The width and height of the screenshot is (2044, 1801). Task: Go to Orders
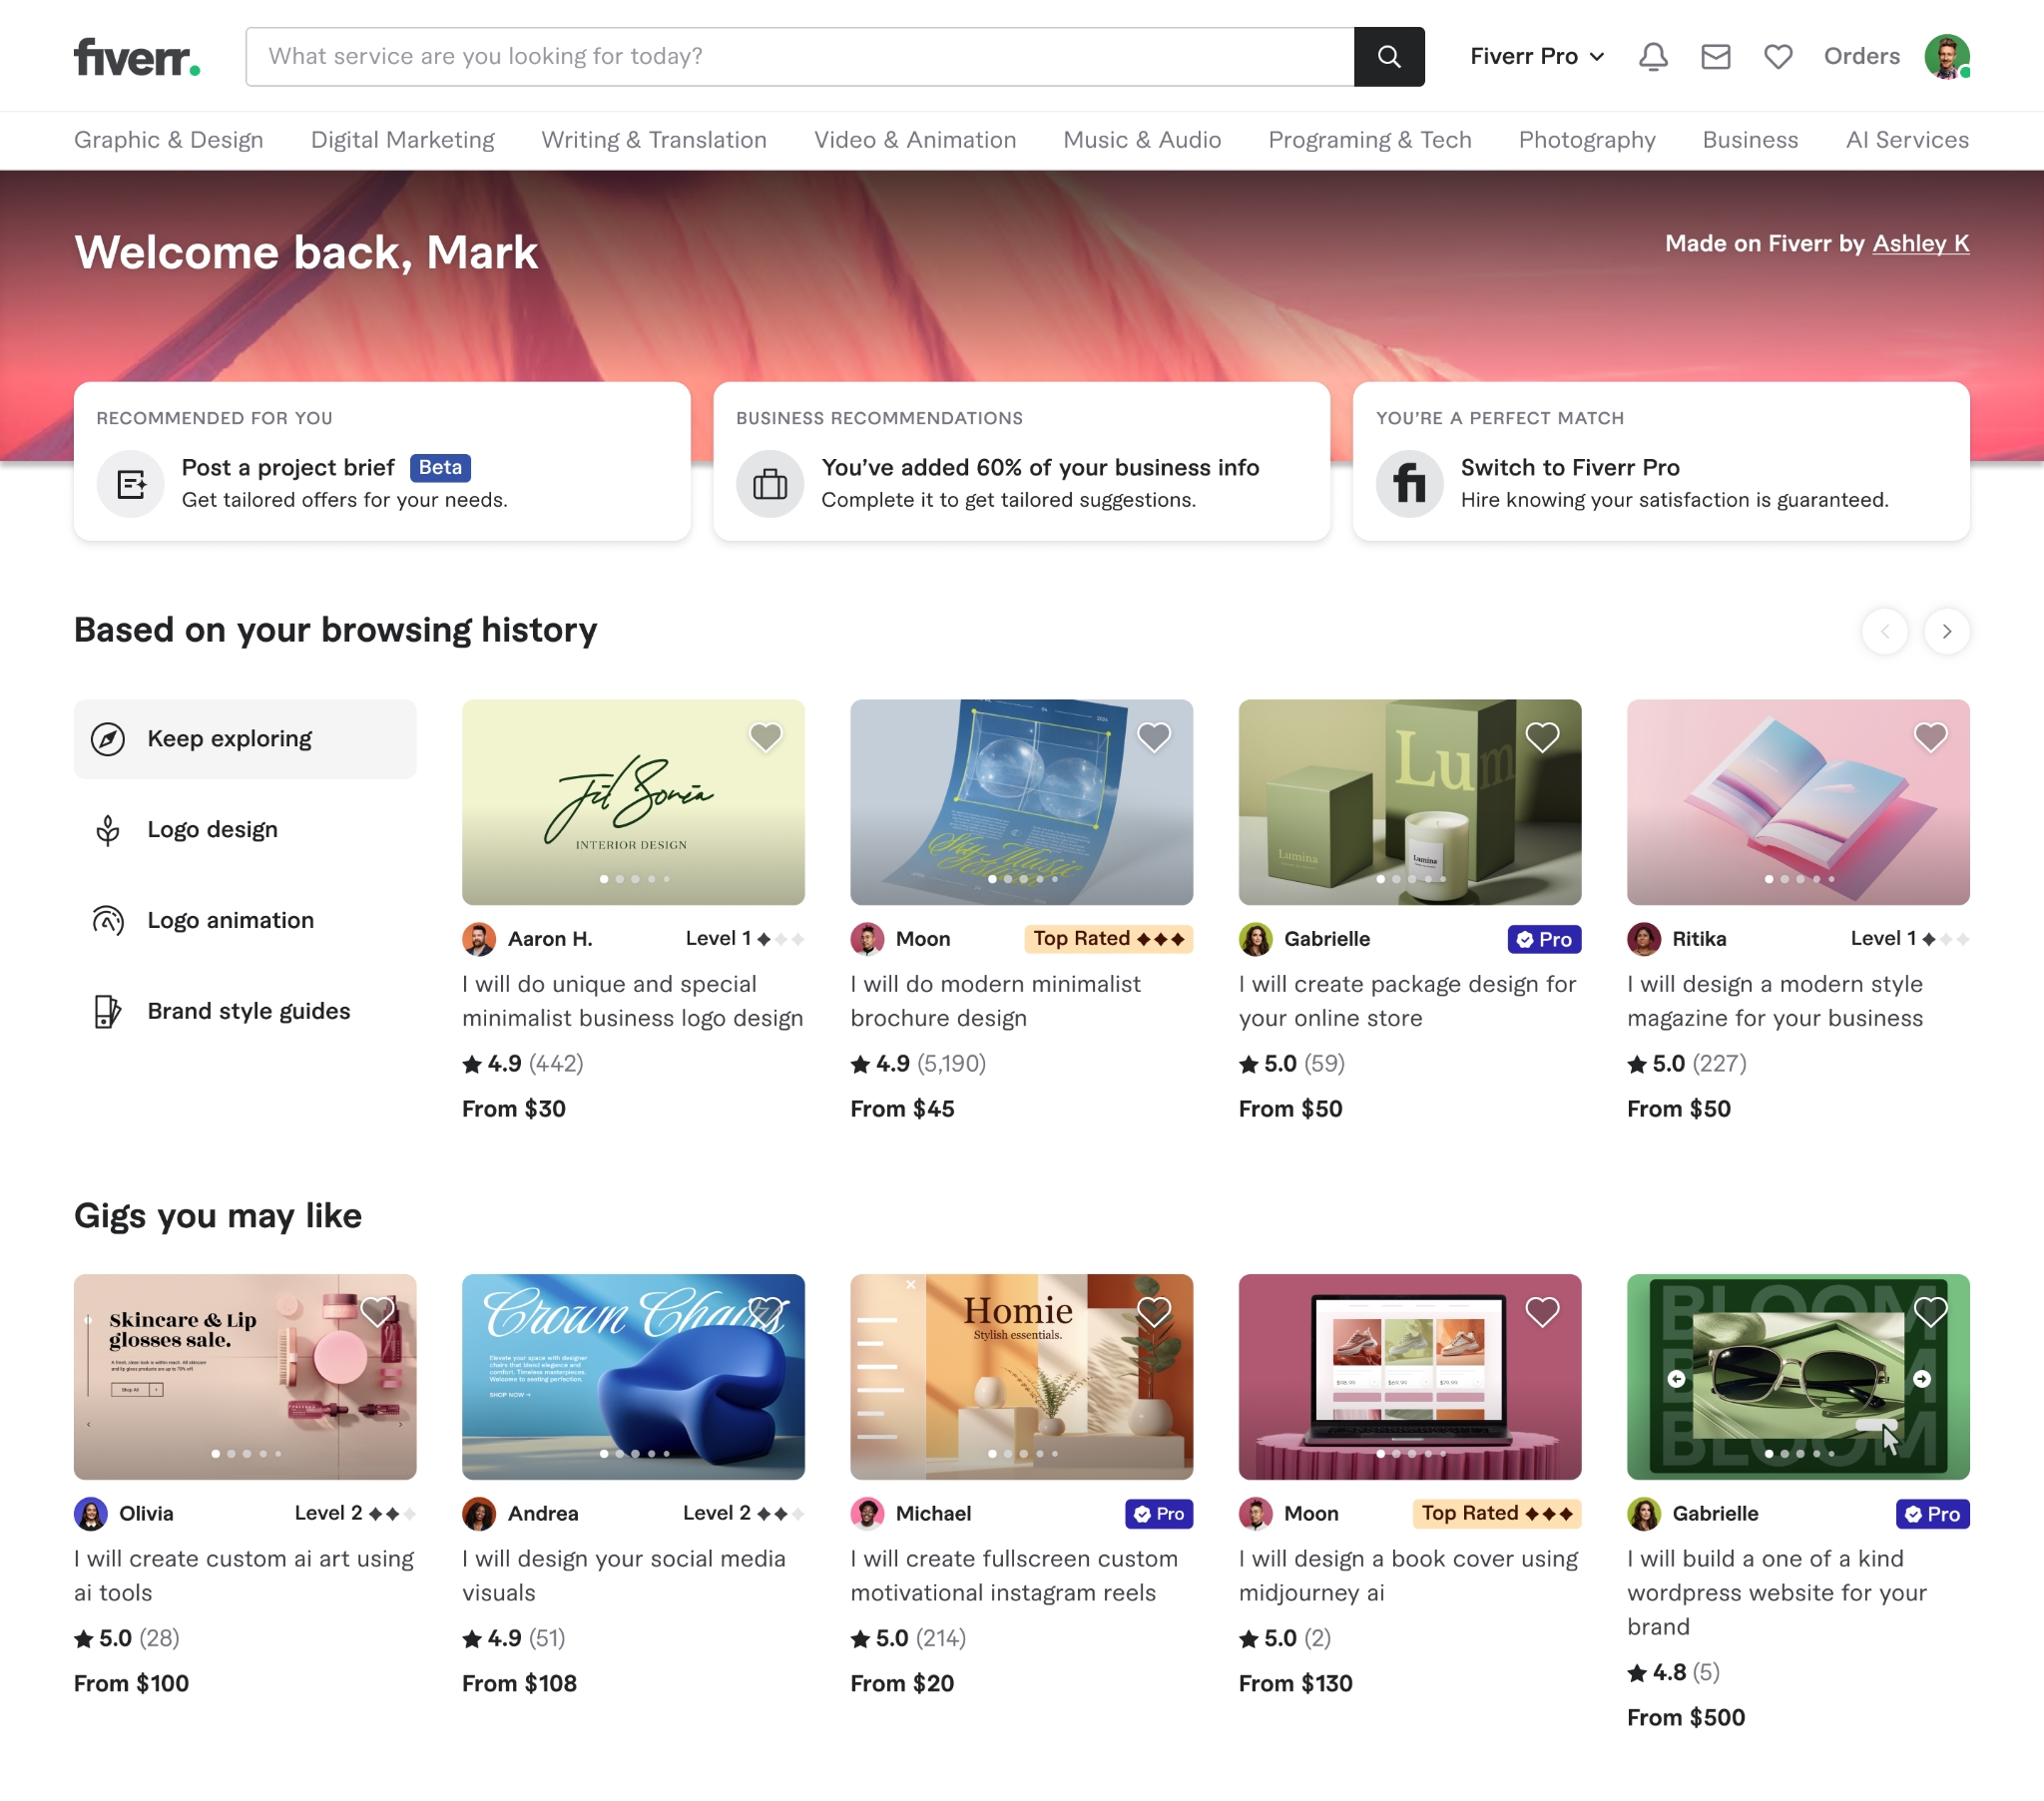(1860, 56)
